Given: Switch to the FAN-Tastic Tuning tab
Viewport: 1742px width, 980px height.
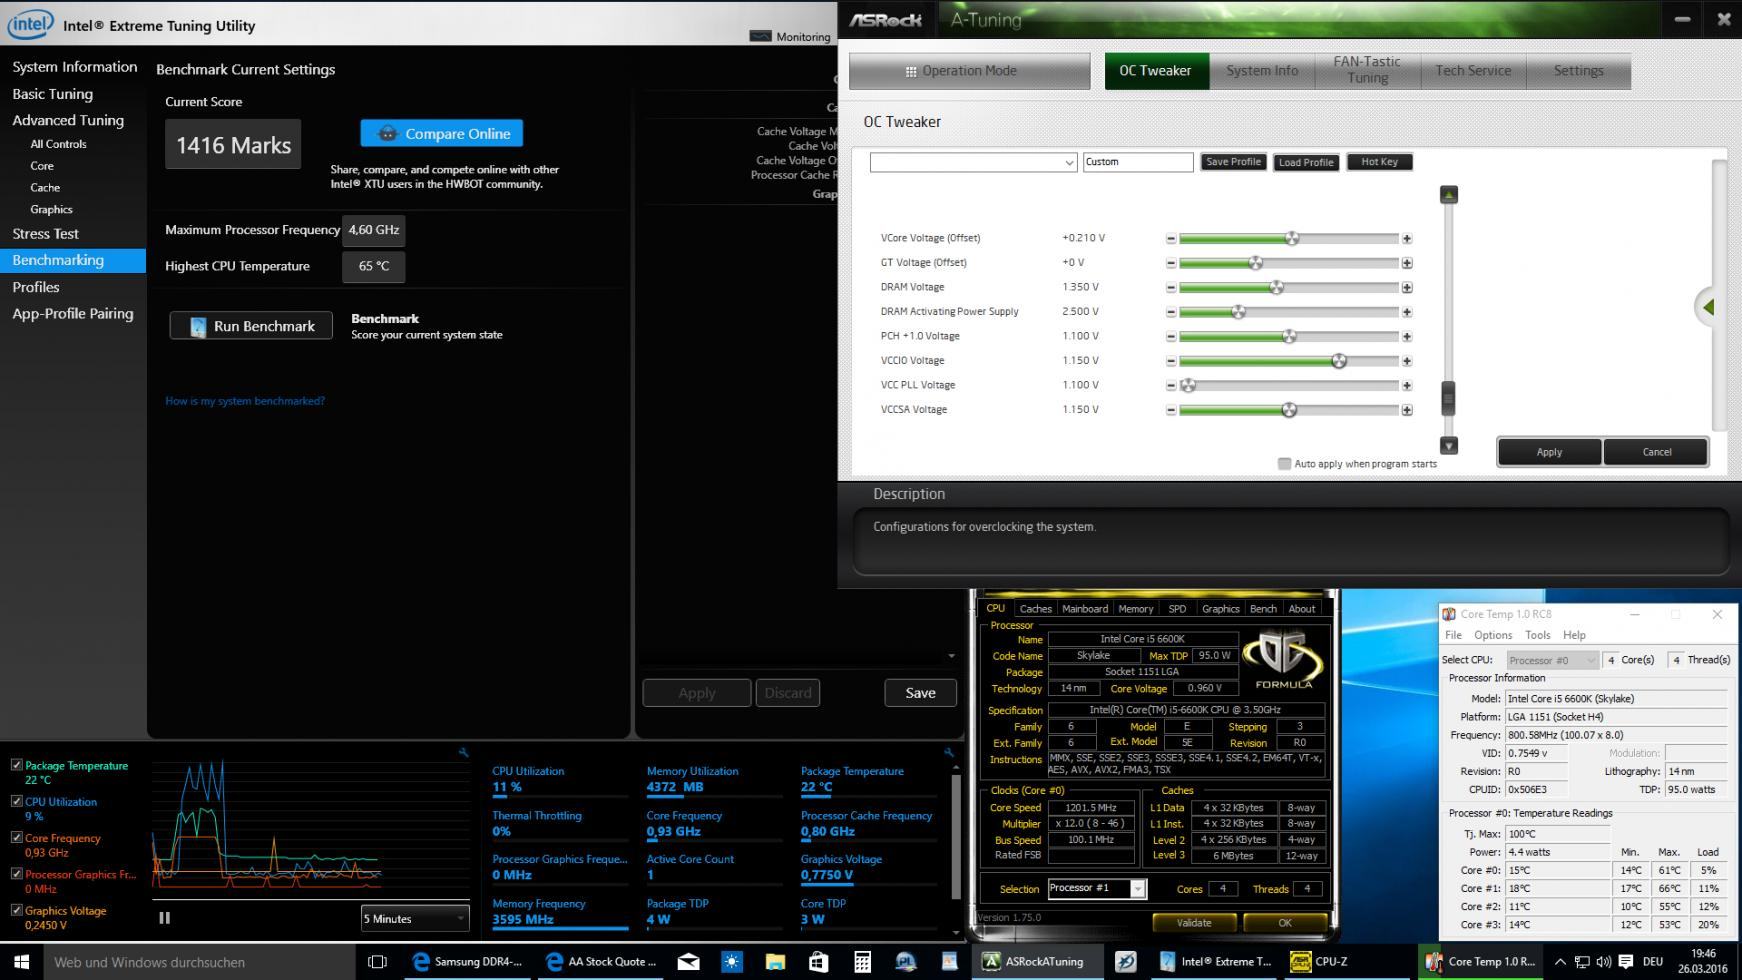Looking at the screenshot, I should tap(1366, 71).
